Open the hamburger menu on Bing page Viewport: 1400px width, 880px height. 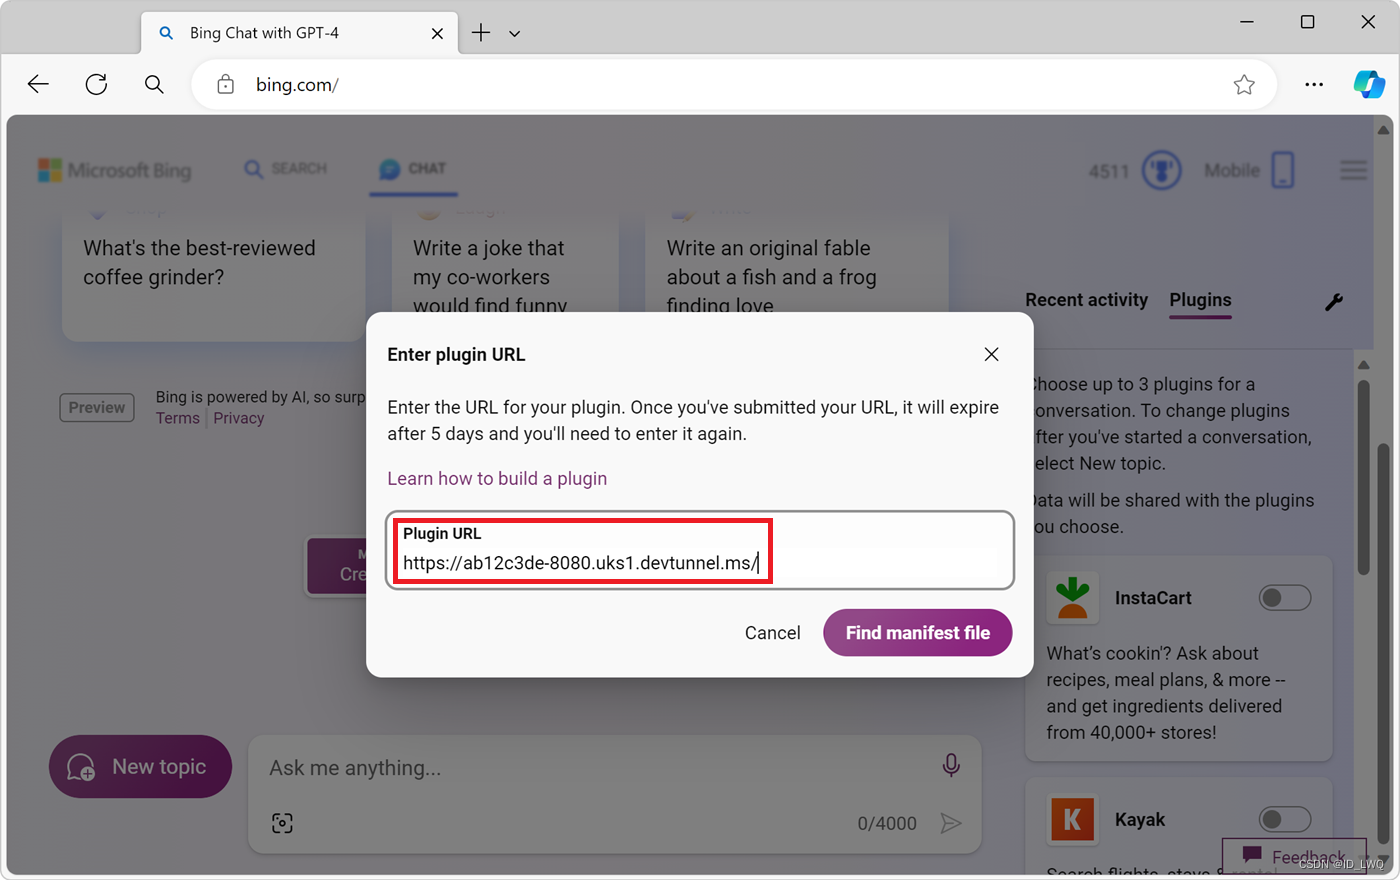tap(1353, 171)
